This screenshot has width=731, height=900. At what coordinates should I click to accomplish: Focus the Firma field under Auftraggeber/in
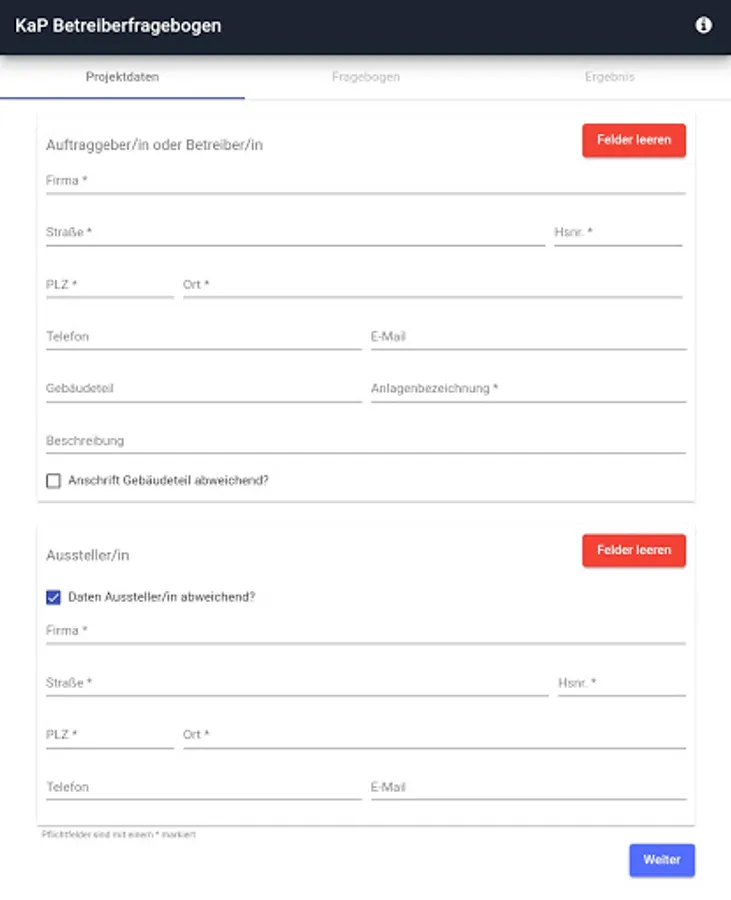(365, 181)
